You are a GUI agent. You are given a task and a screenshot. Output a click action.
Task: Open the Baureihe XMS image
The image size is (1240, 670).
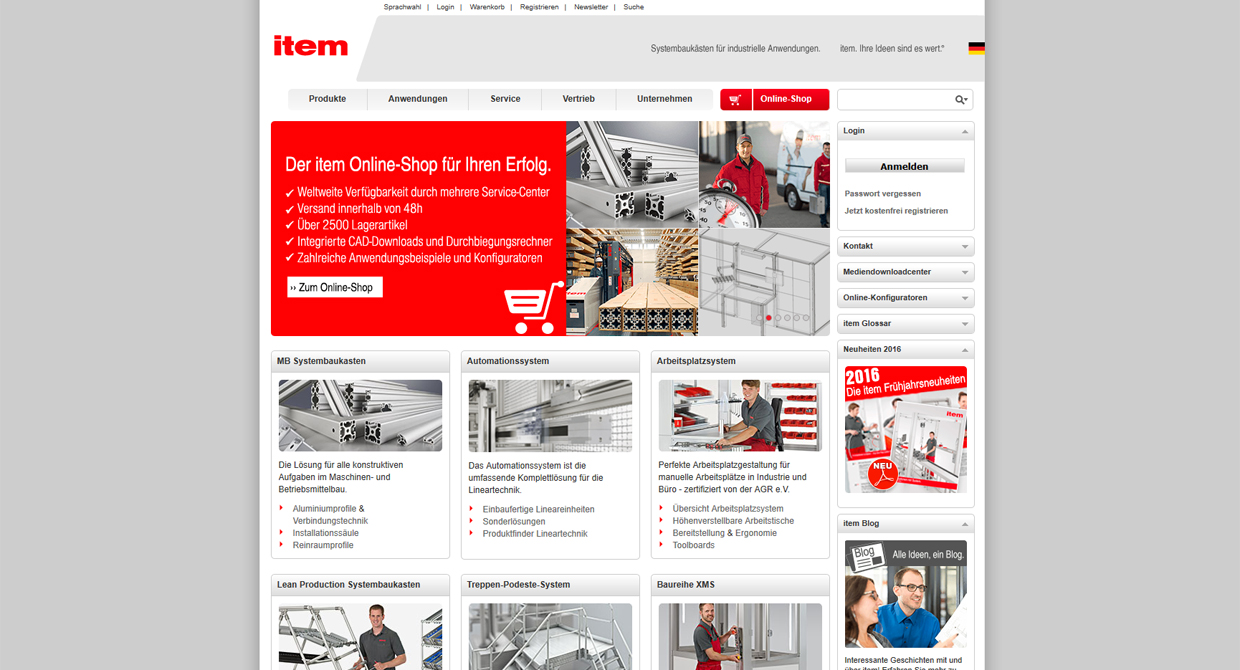coord(740,636)
